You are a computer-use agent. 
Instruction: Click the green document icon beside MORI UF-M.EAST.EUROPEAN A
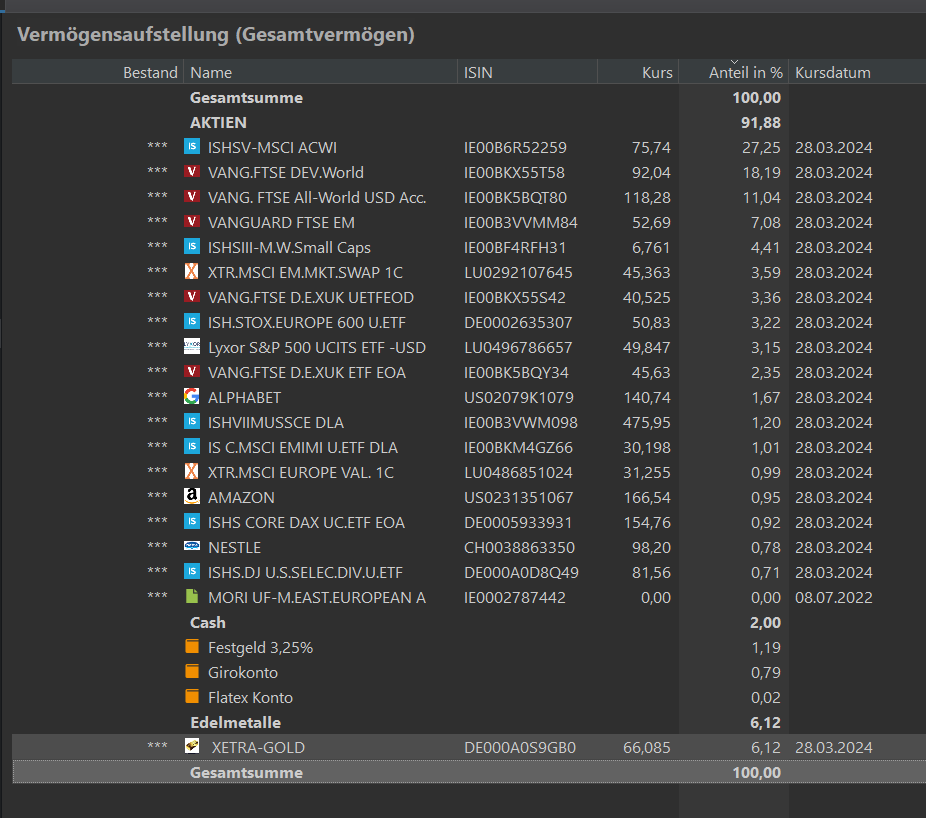point(192,597)
